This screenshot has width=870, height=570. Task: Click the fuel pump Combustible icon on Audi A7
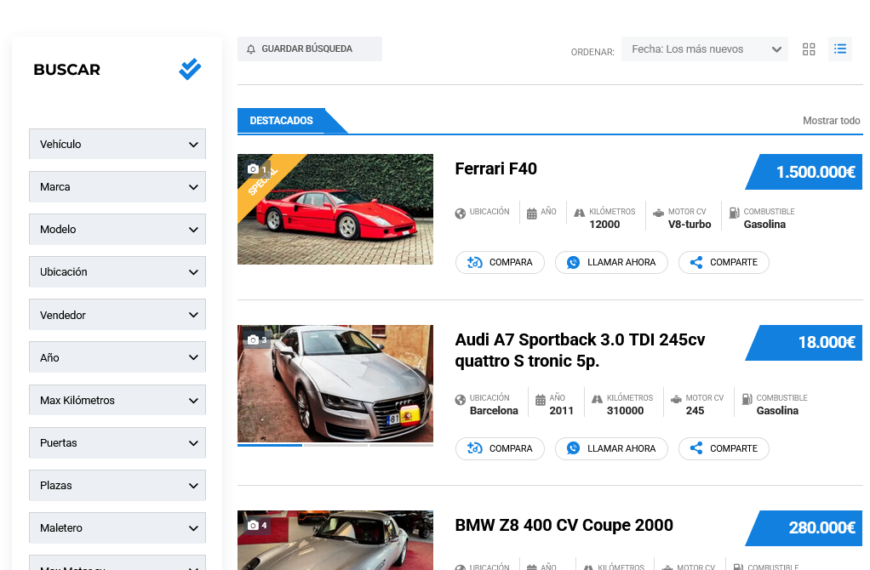(x=747, y=399)
